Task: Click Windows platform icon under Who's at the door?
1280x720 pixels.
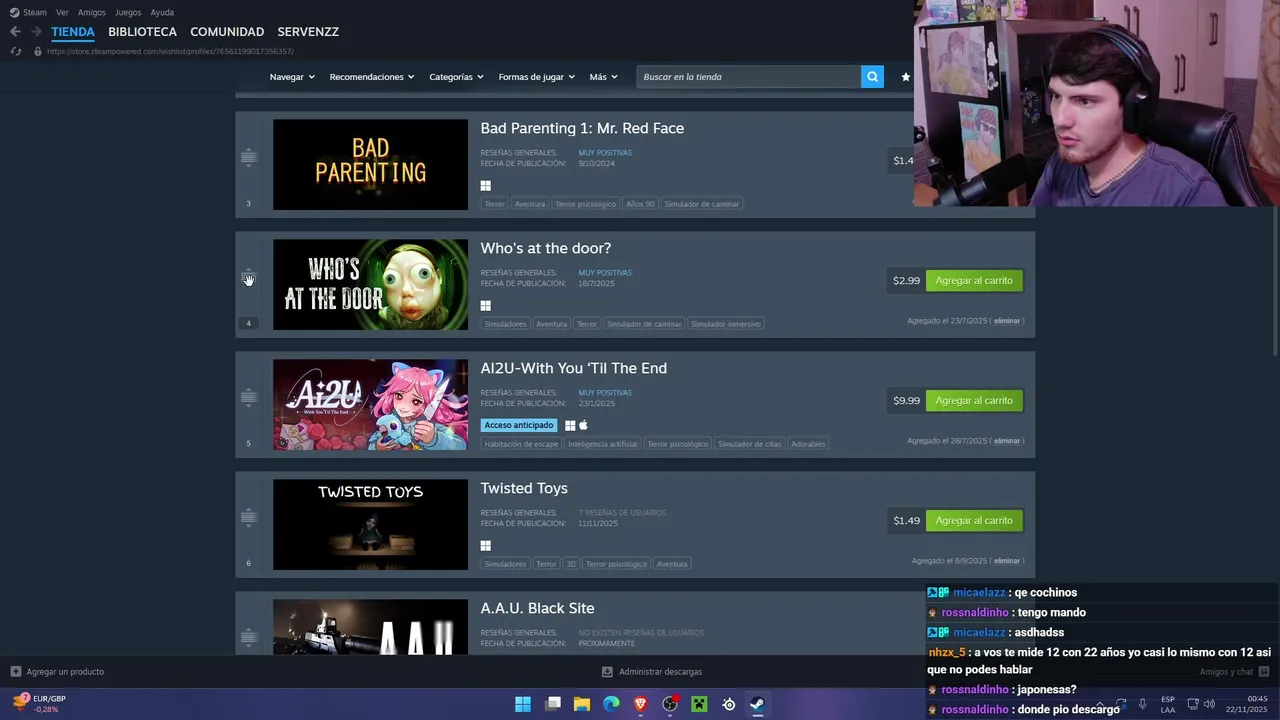Action: (485, 306)
